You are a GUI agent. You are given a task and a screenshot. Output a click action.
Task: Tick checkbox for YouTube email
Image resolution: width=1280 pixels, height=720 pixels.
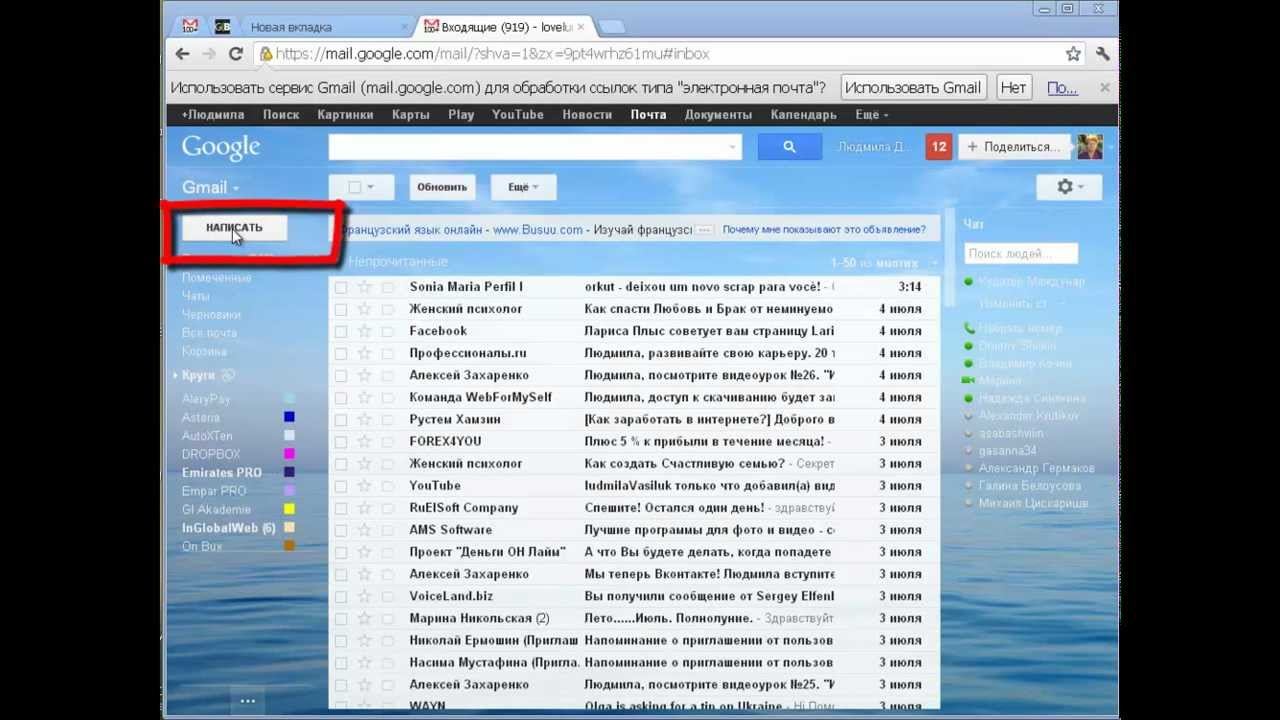[341, 486]
